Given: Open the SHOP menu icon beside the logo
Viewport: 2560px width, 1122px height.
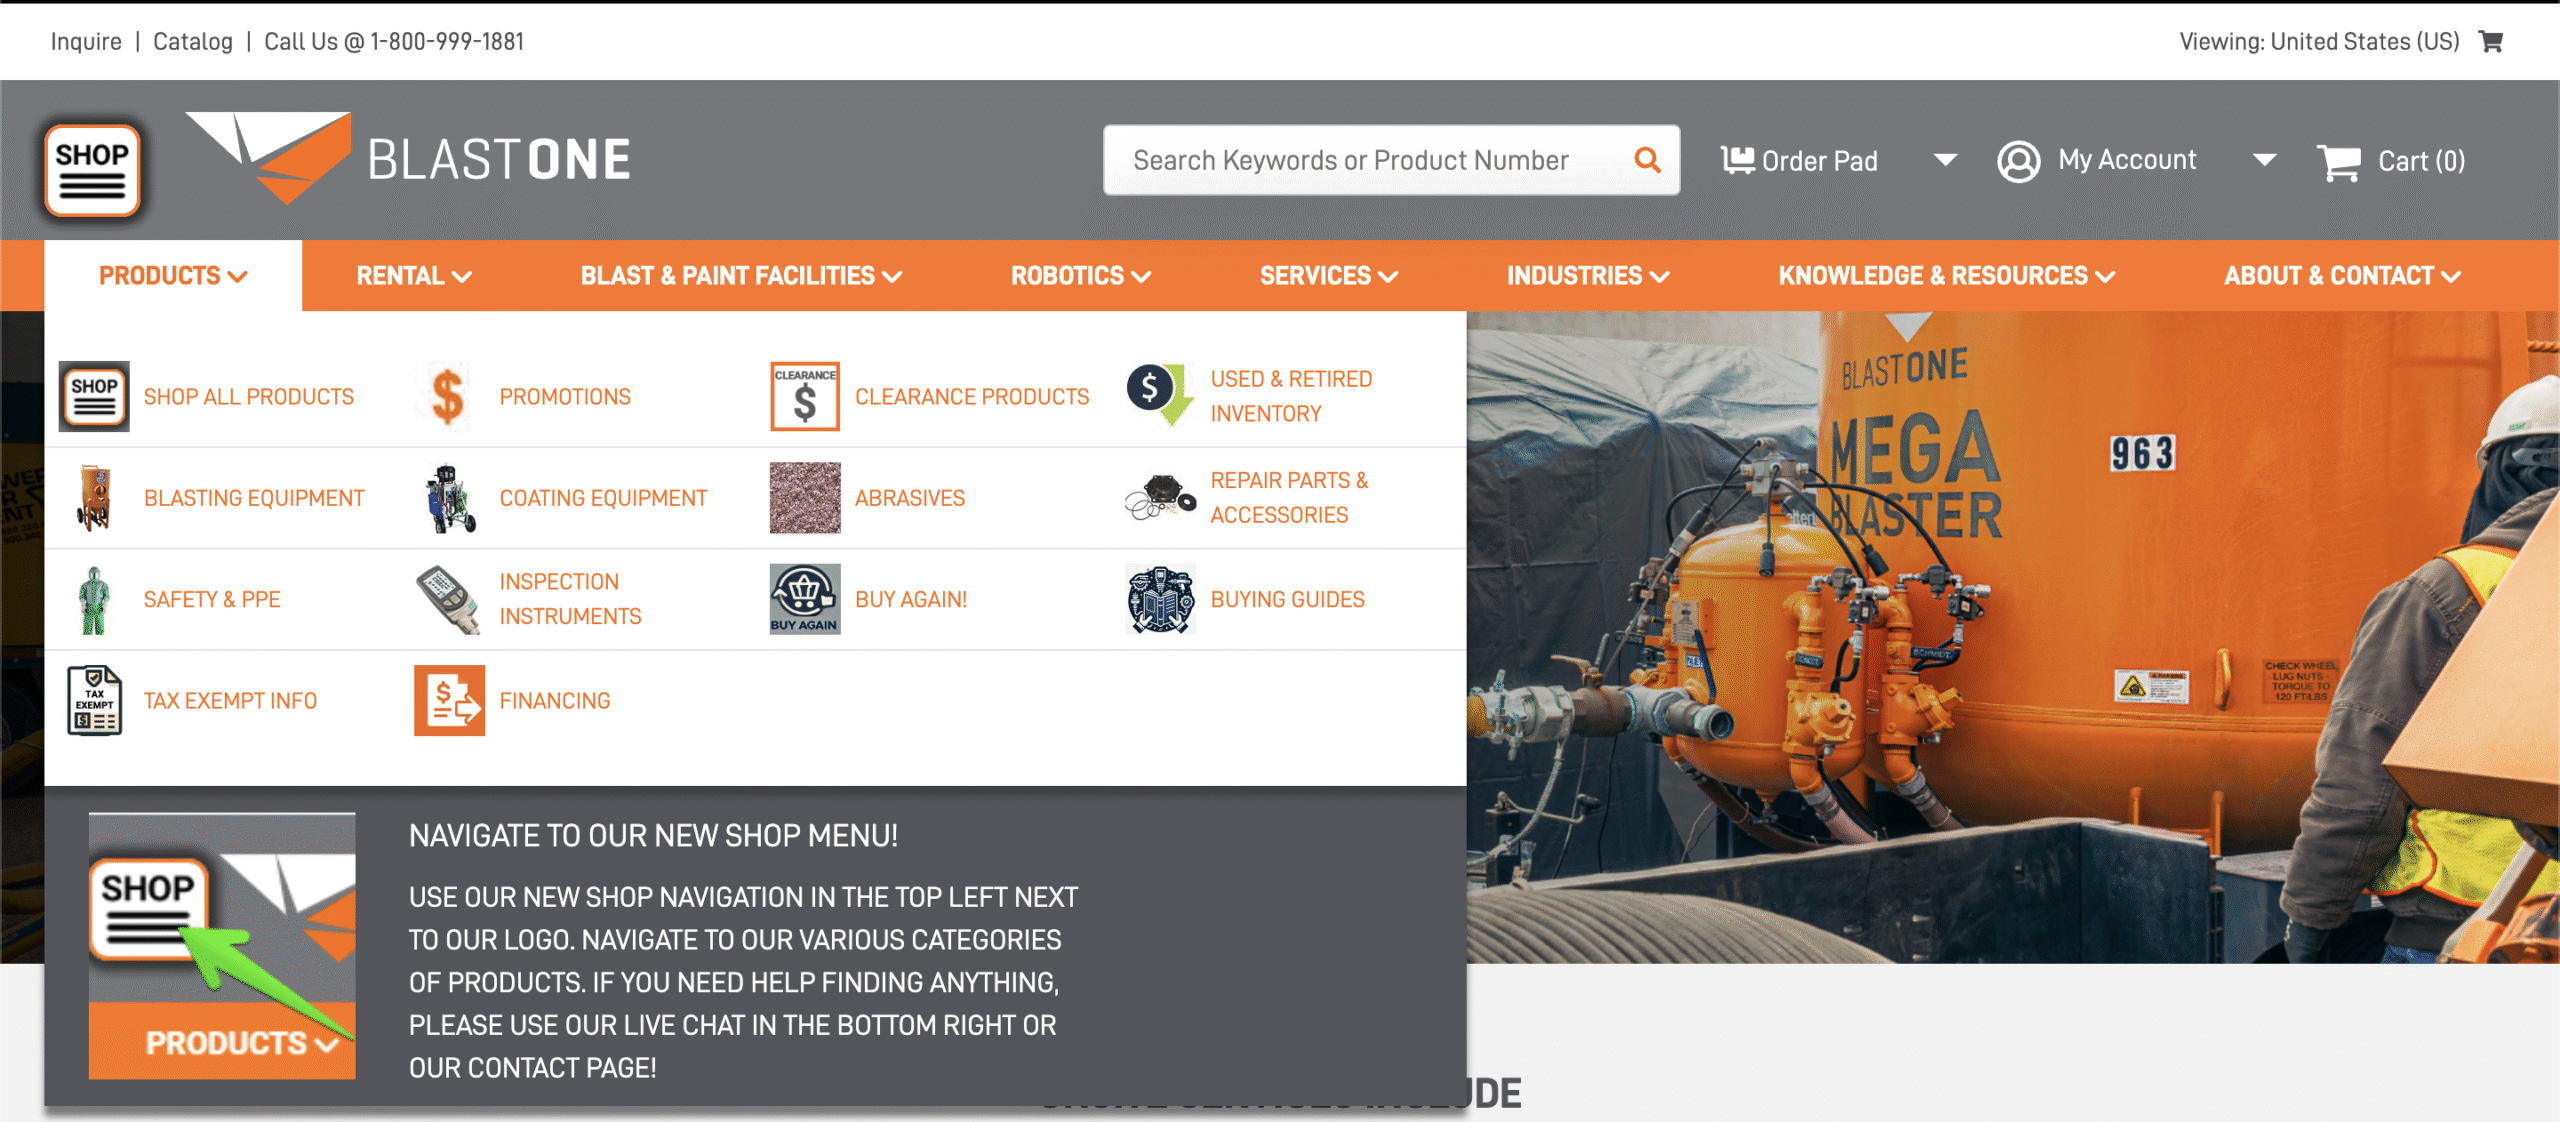Looking at the screenshot, I should click(92, 169).
